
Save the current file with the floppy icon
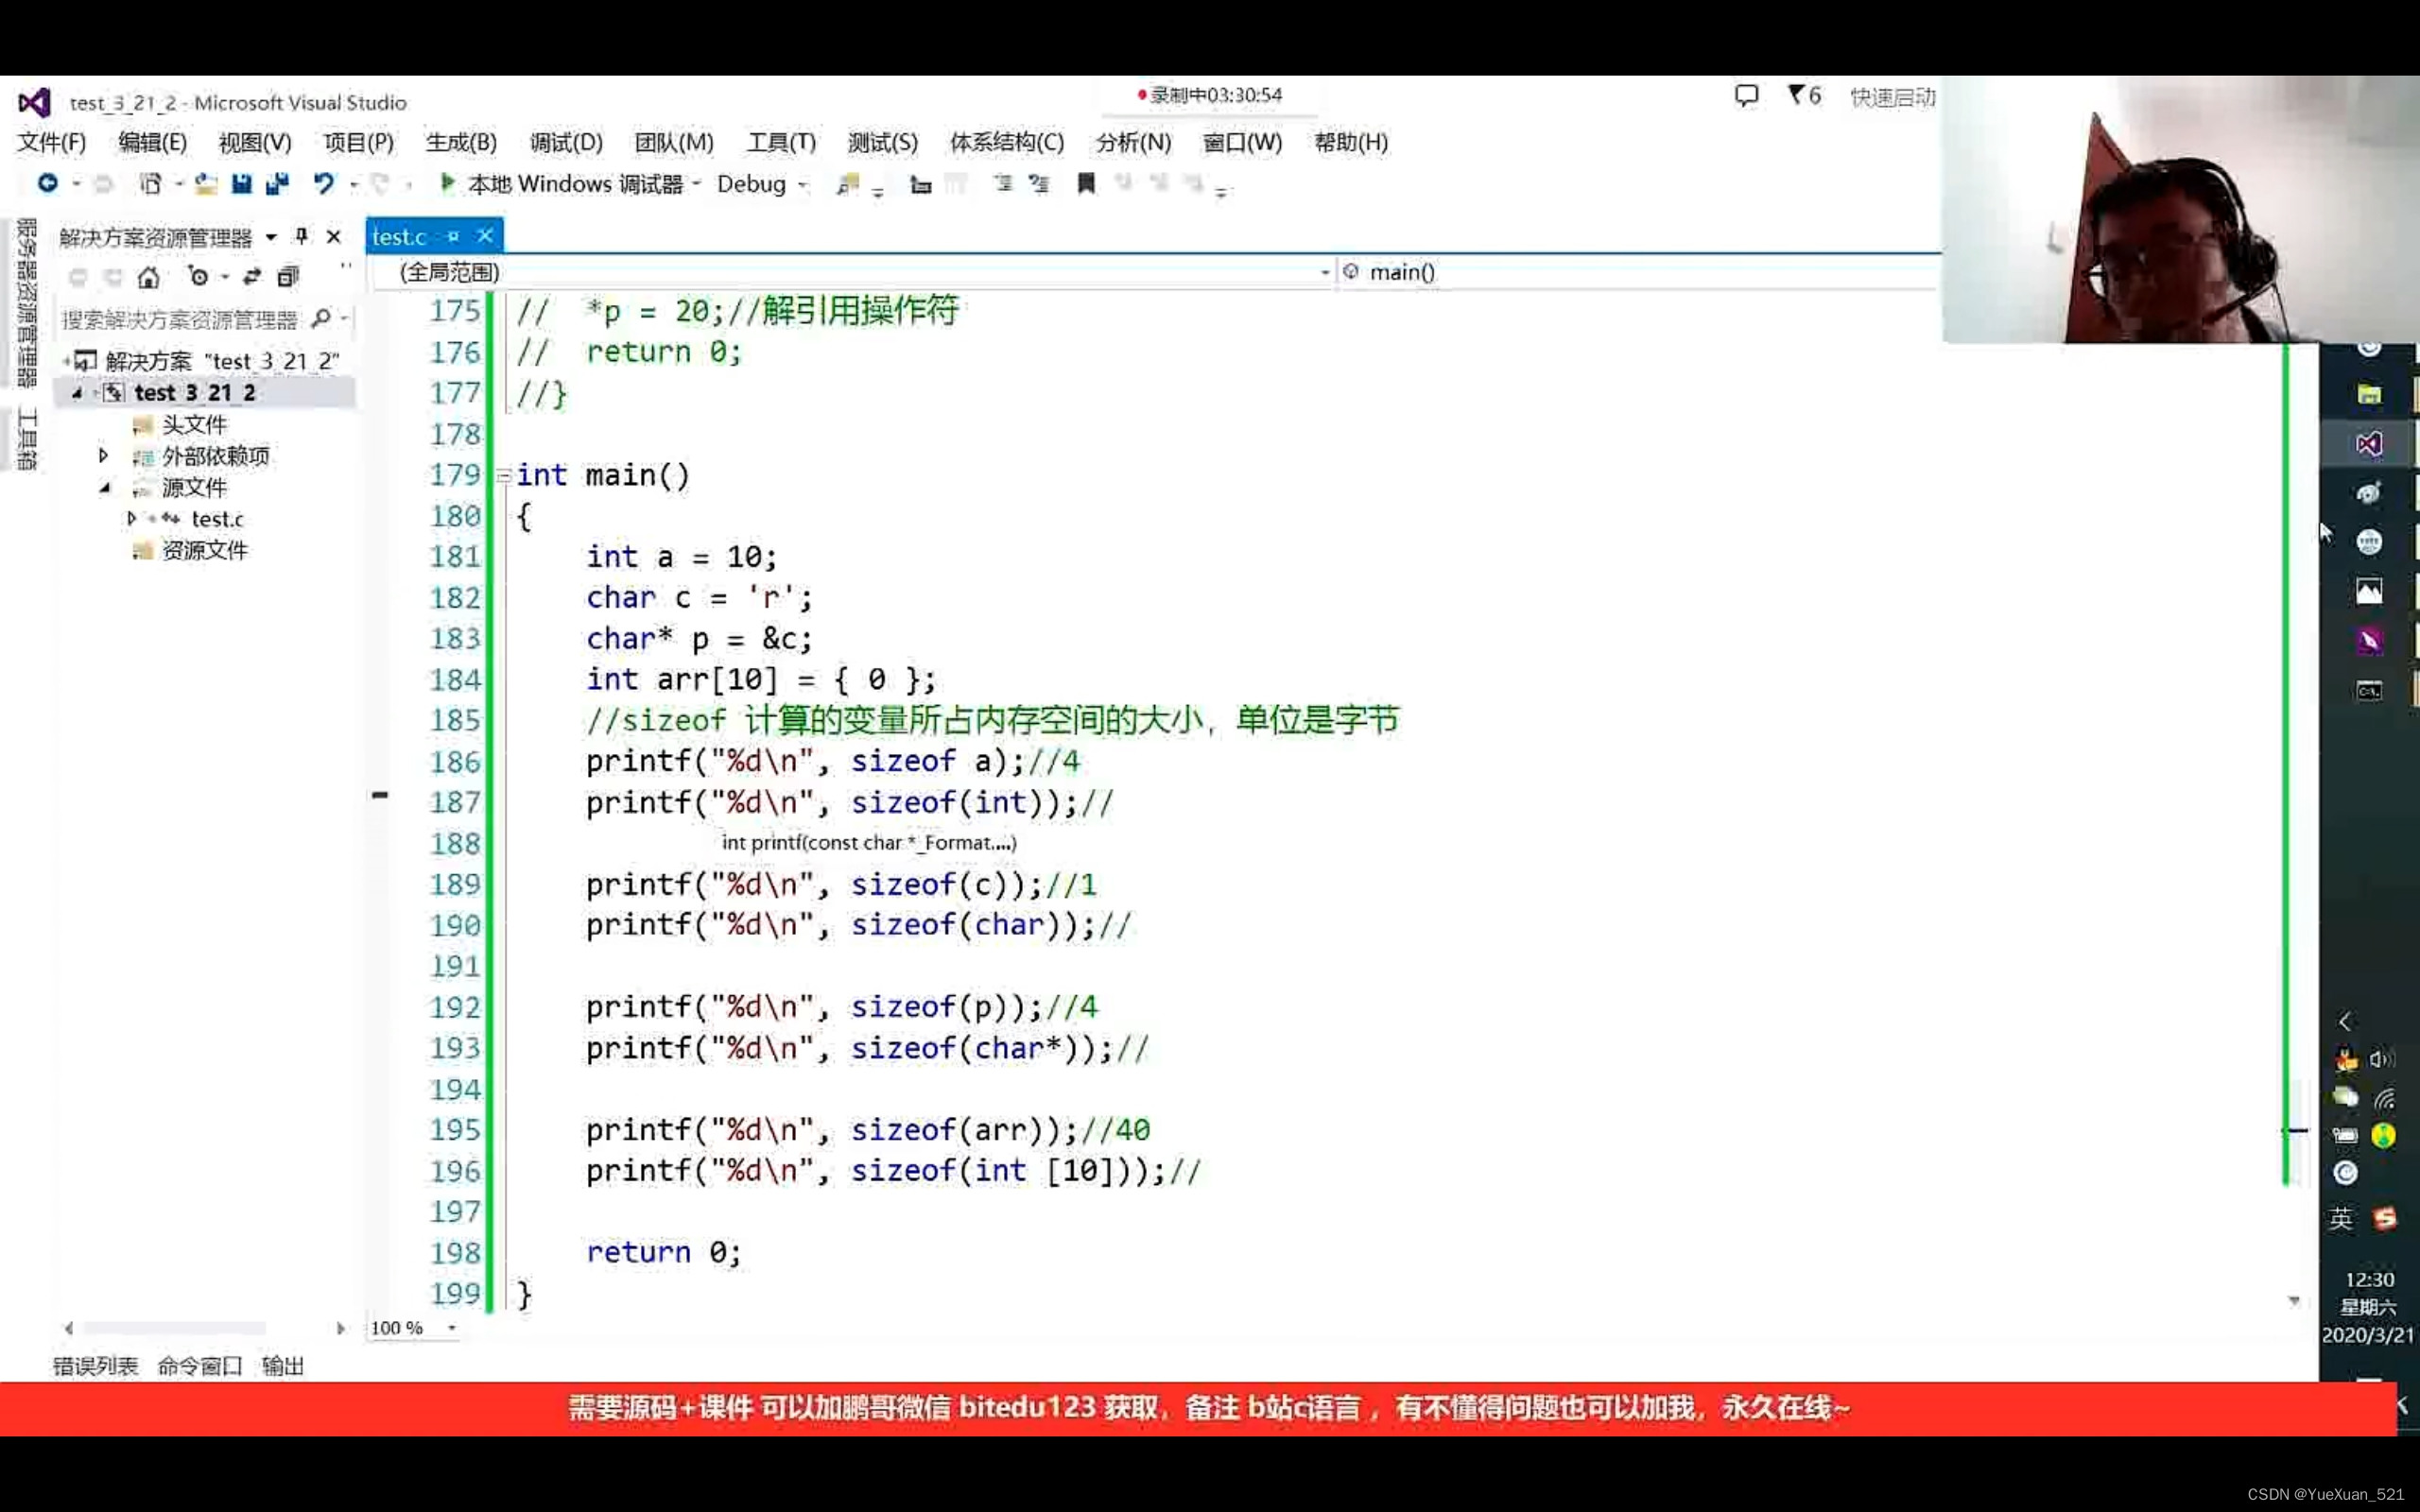(241, 183)
